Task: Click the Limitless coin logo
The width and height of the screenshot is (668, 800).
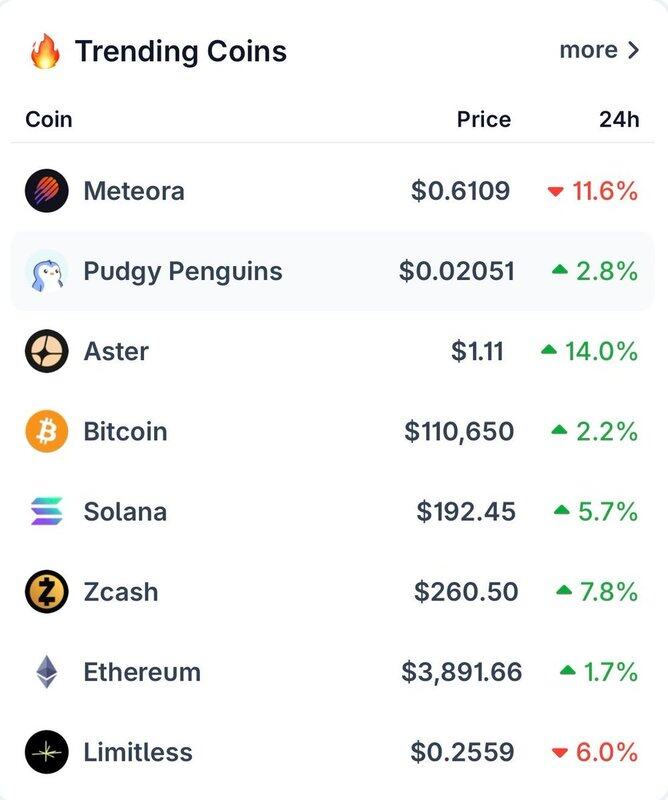Action: pos(46,752)
